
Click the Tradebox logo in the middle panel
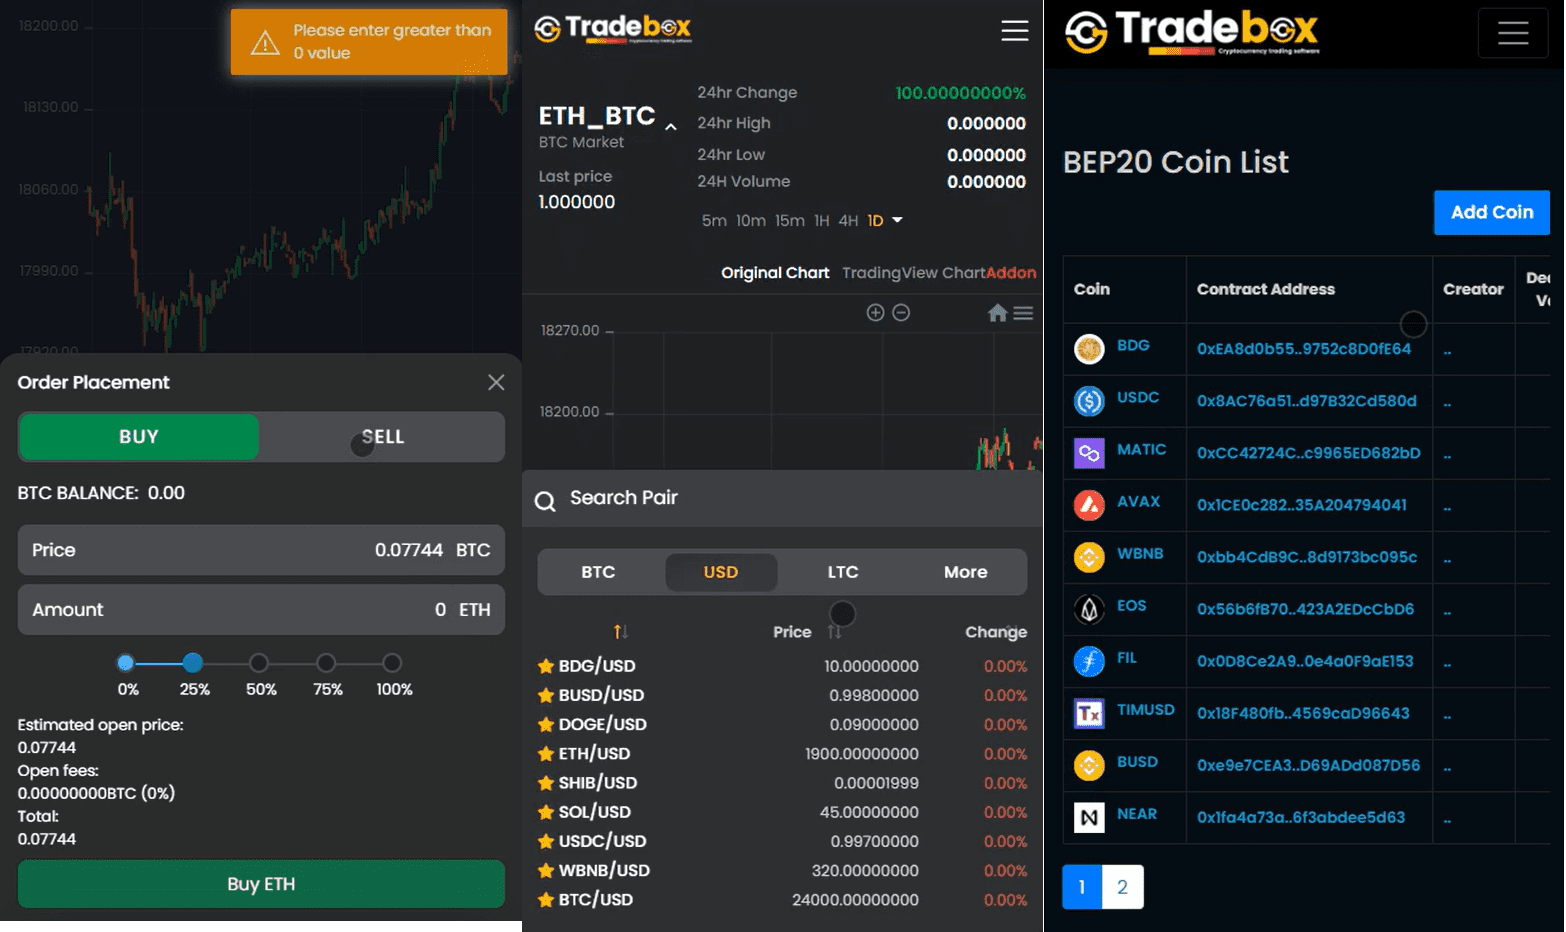click(x=613, y=29)
